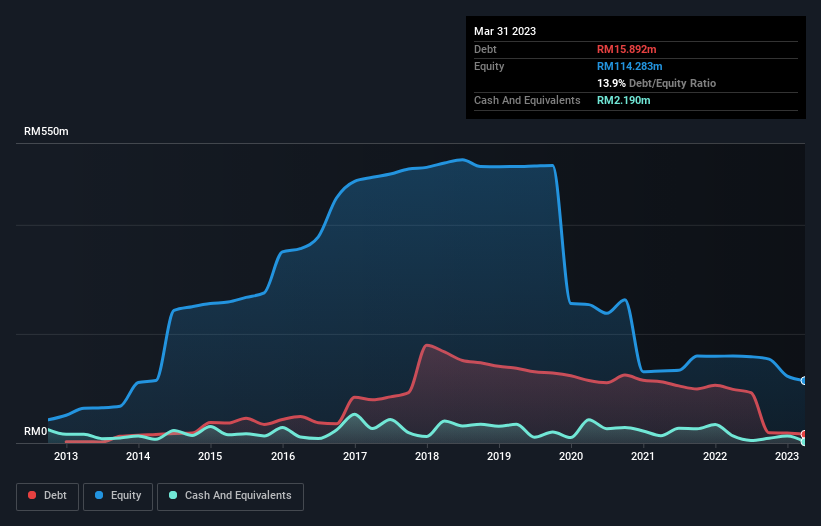Click Cash And Equivalents label in tooltip
This screenshot has width=821, height=526.
[x=527, y=100]
